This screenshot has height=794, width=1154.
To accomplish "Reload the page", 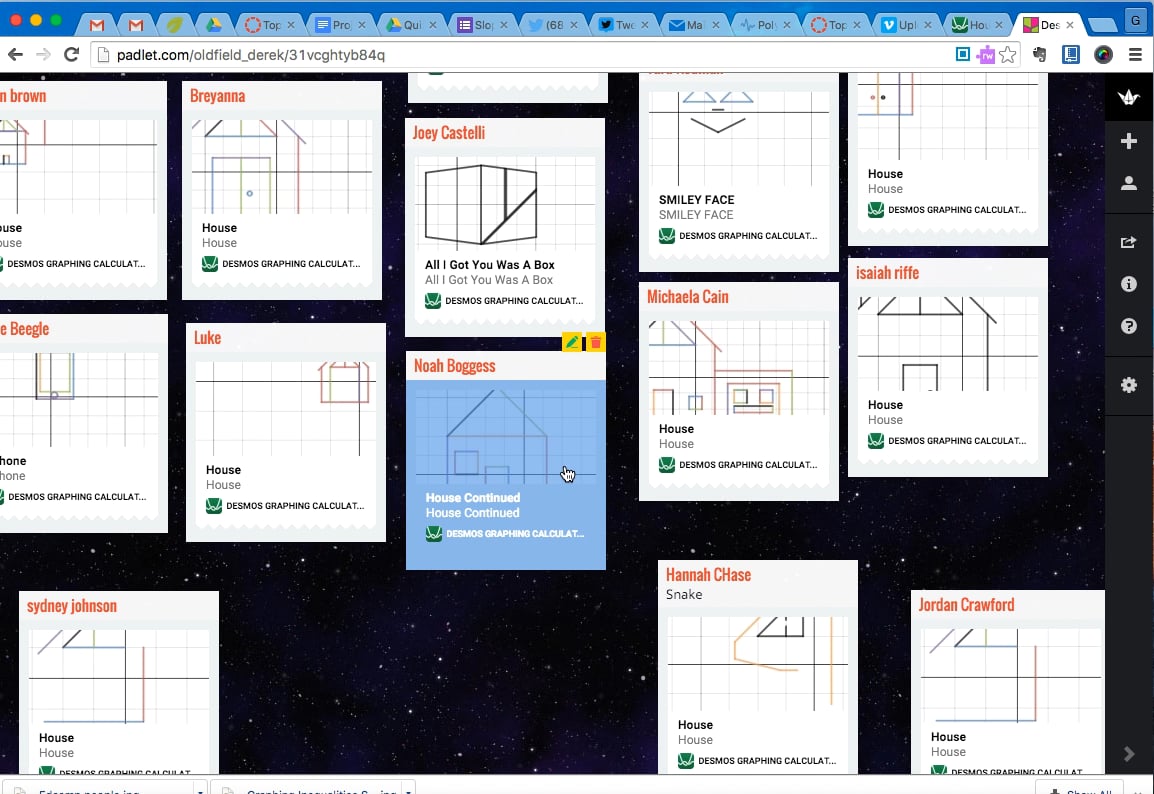I will pyautogui.click(x=71, y=54).
